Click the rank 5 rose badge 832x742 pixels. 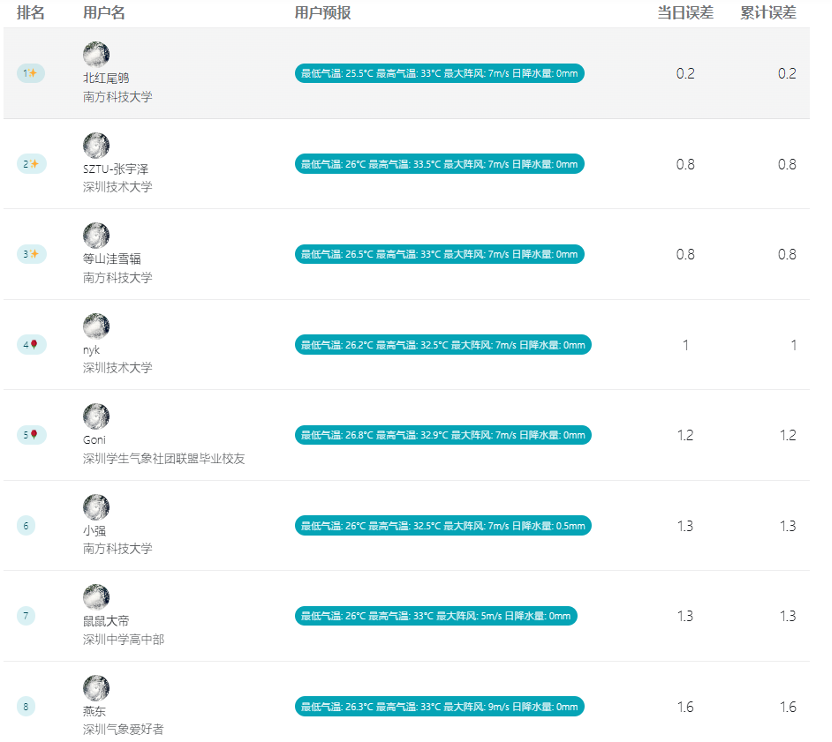click(x=32, y=435)
